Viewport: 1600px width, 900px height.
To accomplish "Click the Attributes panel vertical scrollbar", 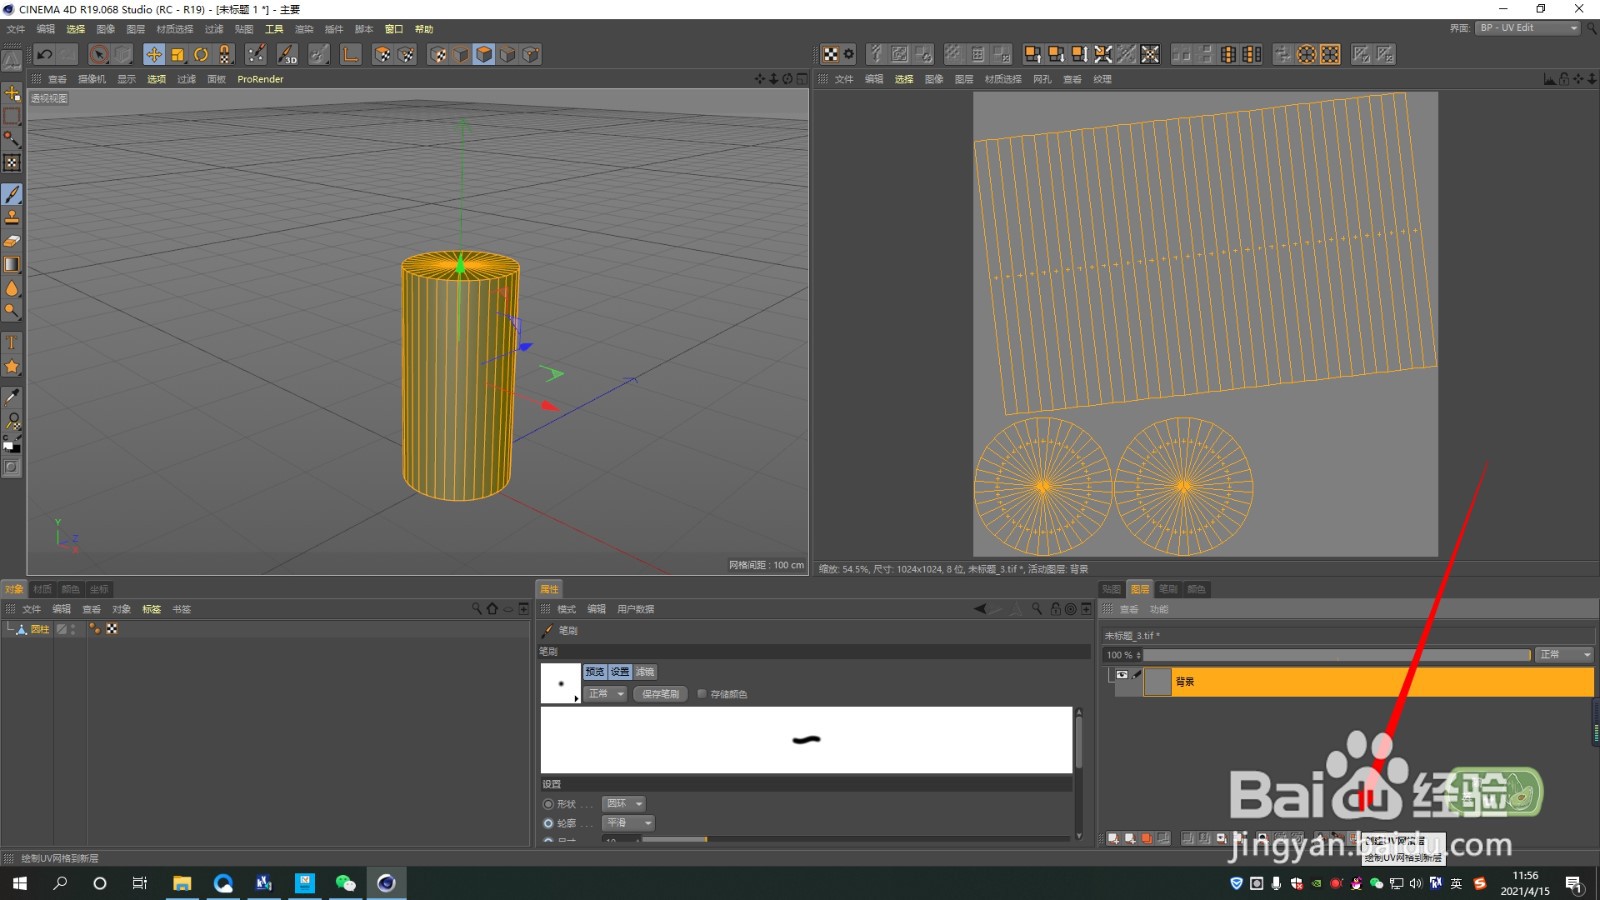I will coord(1078,774).
